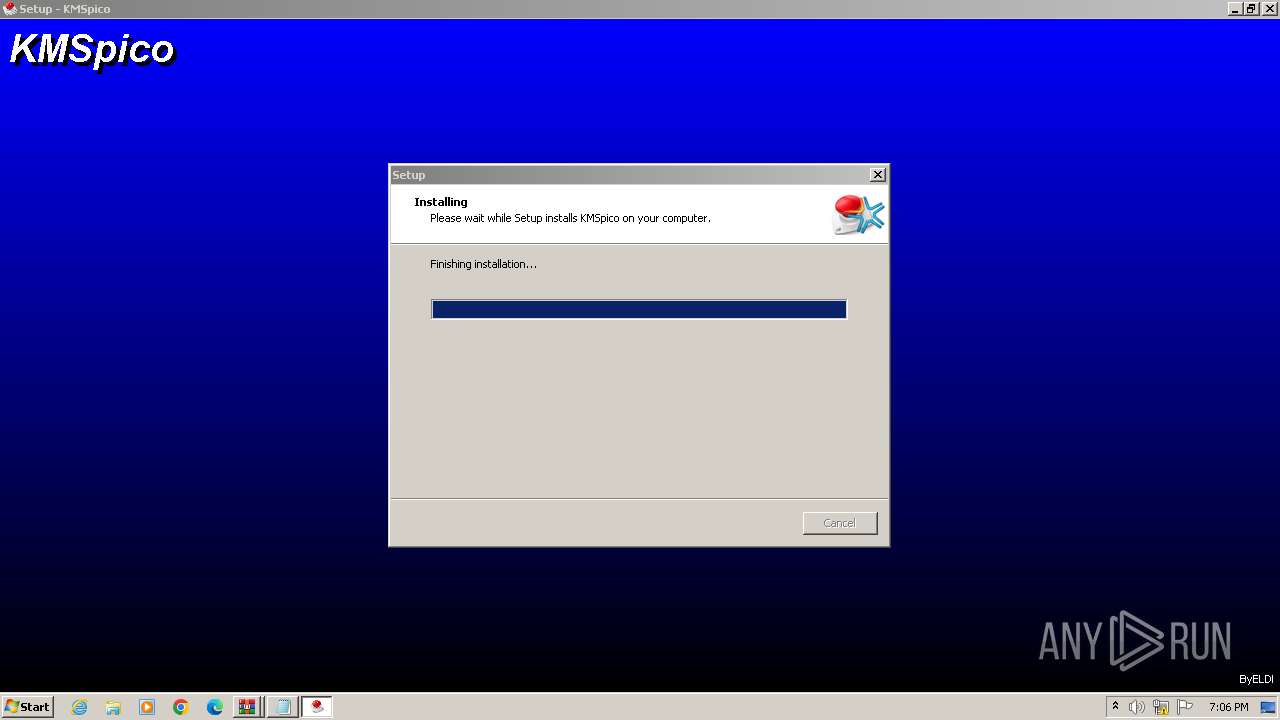
Task: Click the 'Finishing installation...' status text
Action: tap(483, 264)
